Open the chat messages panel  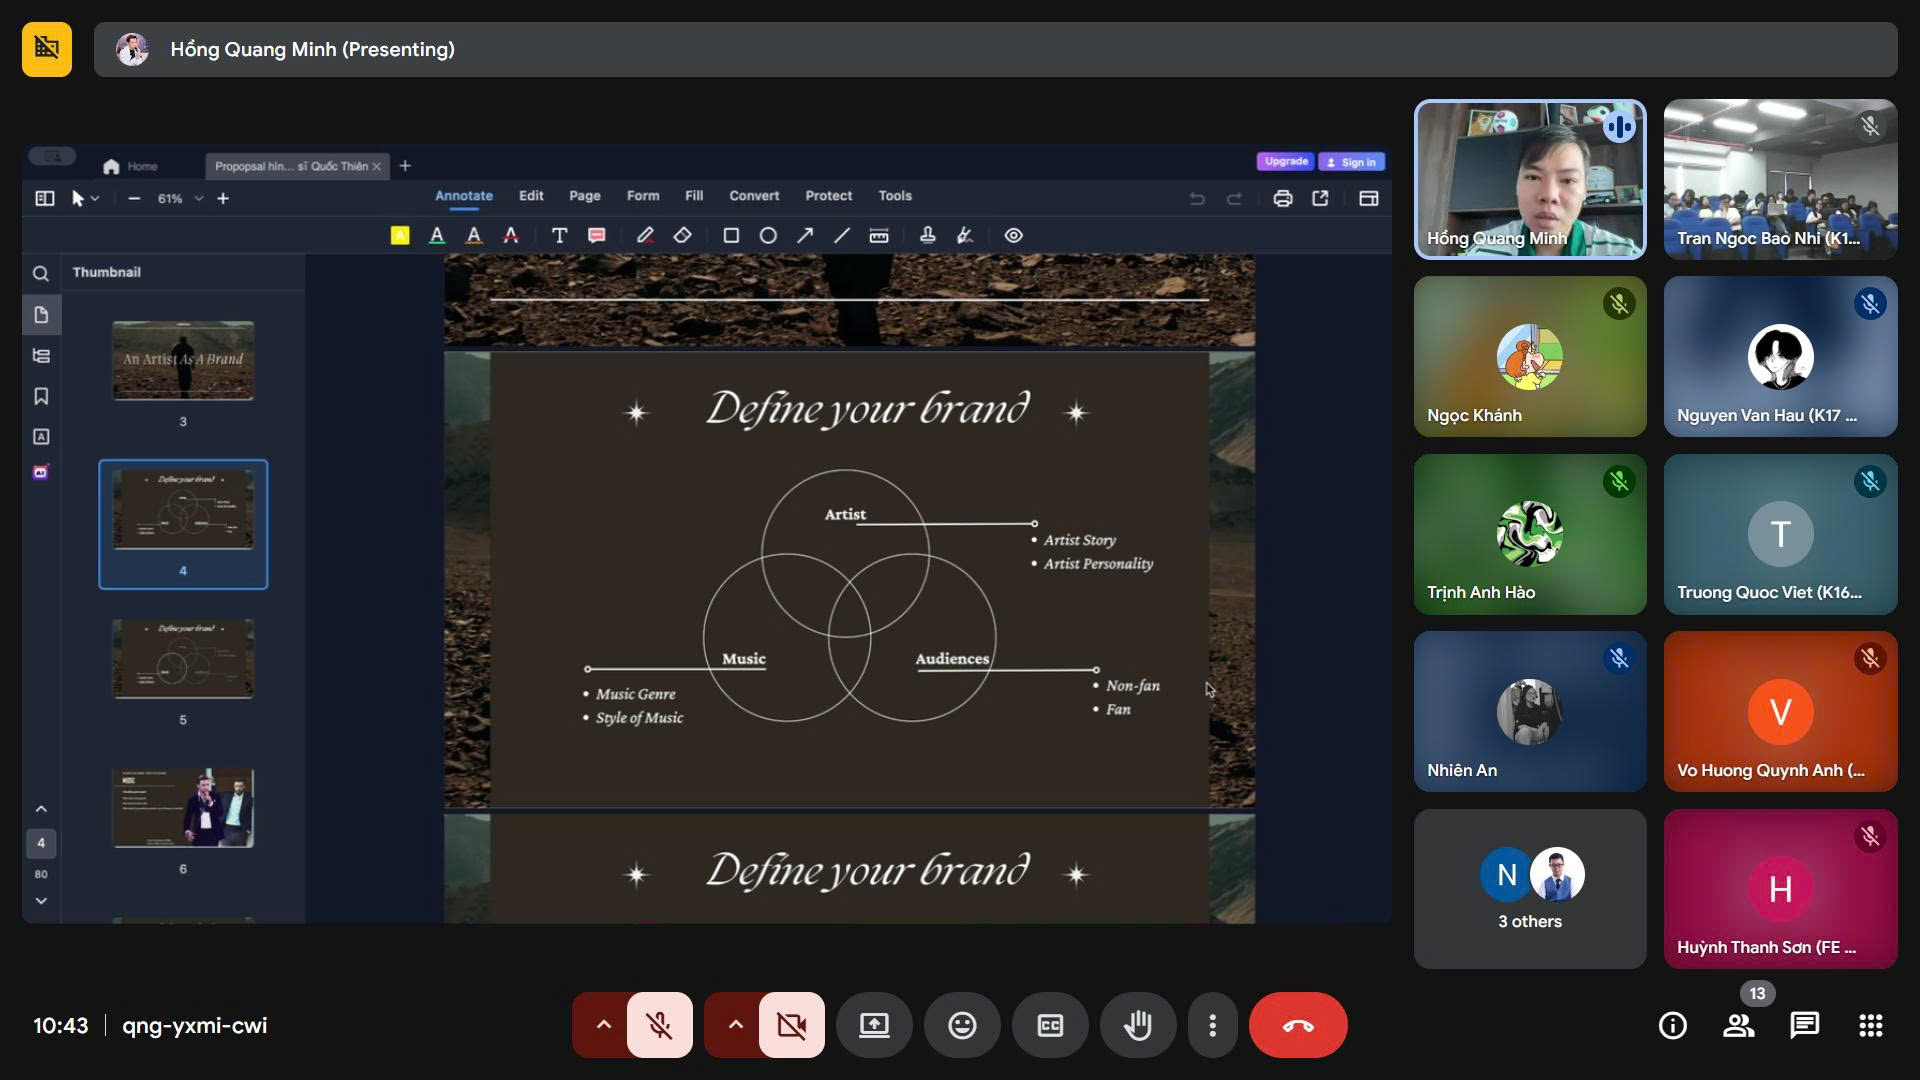[x=1804, y=1025]
